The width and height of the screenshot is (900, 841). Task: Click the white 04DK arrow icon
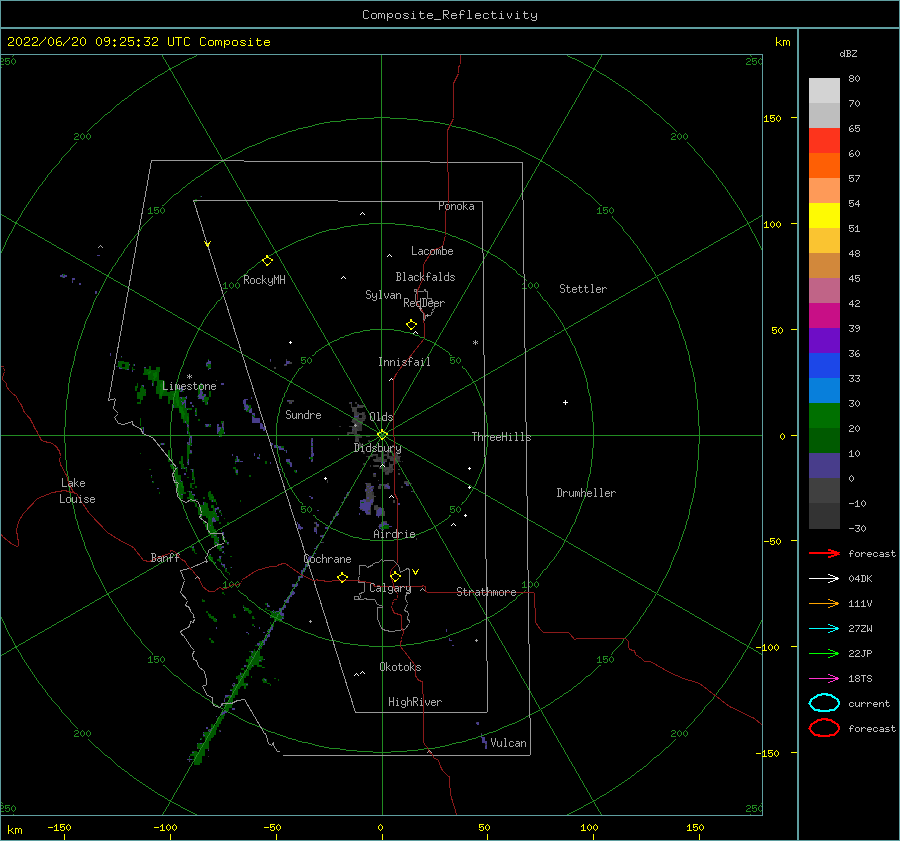click(824, 579)
